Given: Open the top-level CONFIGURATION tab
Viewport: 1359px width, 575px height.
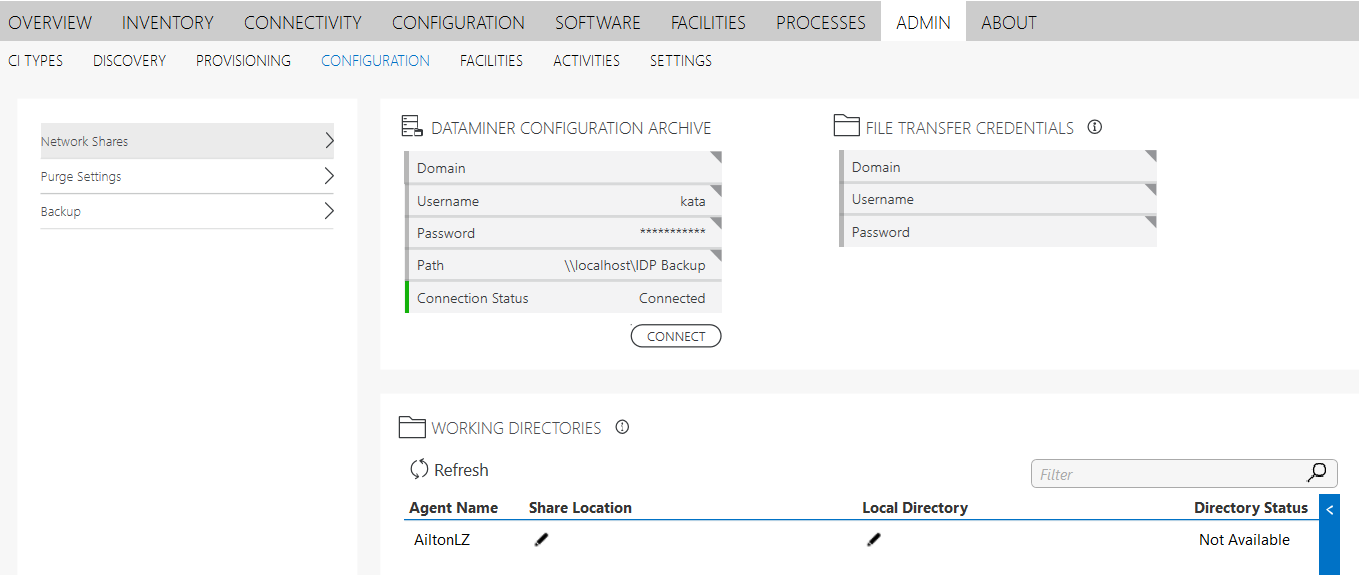Looking at the screenshot, I should pos(458,22).
